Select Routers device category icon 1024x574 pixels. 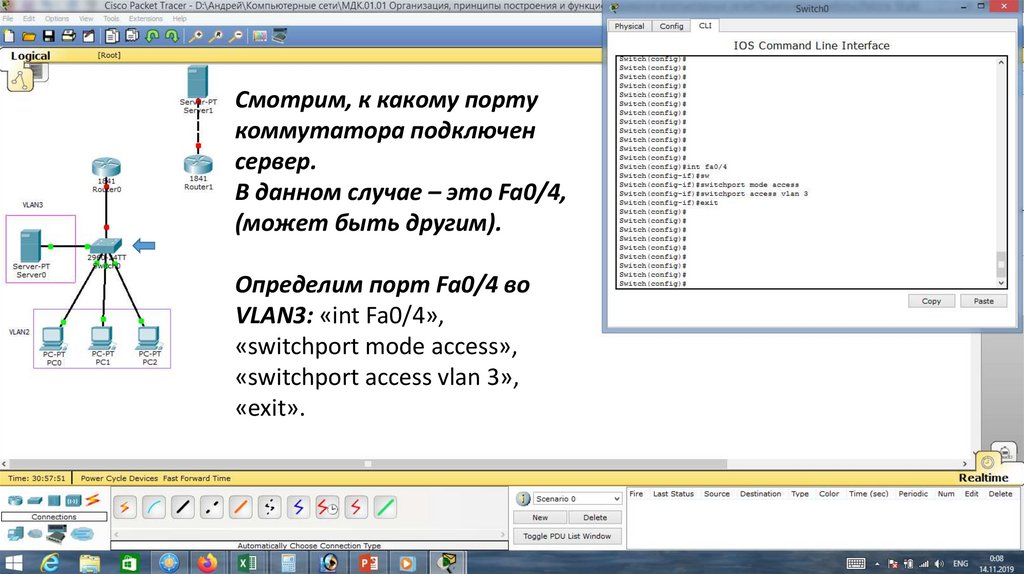click(x=14, y=501)
